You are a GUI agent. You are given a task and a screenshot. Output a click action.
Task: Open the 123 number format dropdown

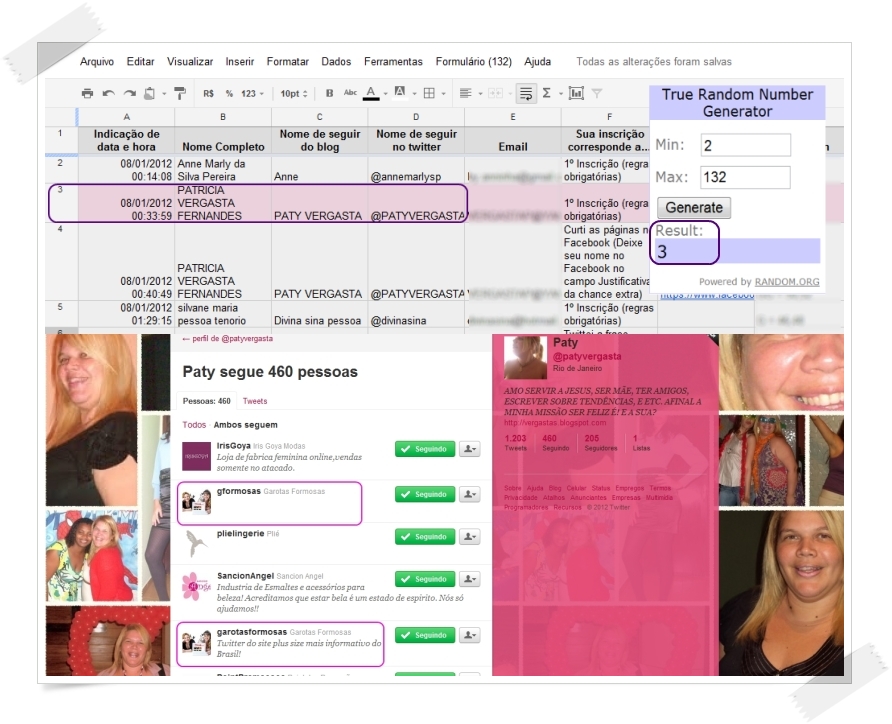252,93
